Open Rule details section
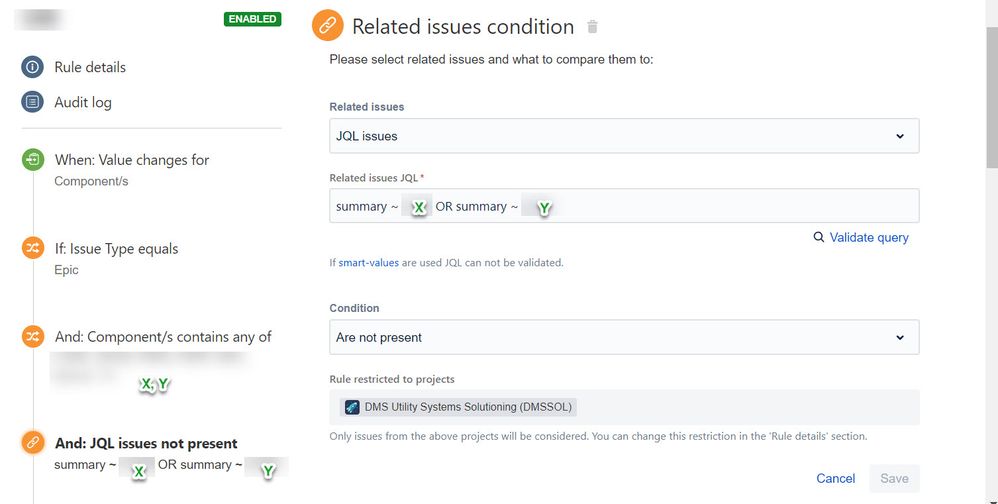Image resolution: width=998 pixels, height=504 pixels. point(90,67)
